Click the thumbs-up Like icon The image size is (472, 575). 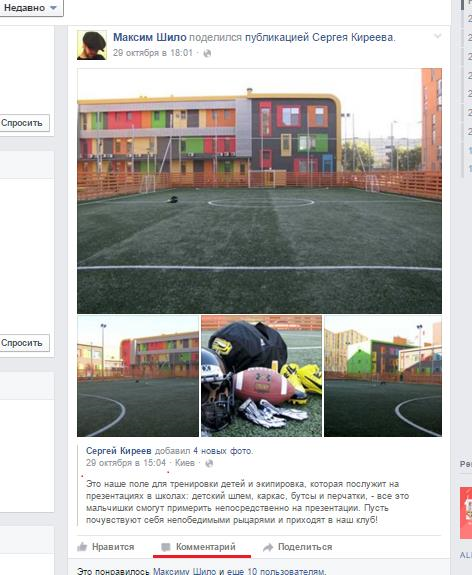(x=82, y=547)
